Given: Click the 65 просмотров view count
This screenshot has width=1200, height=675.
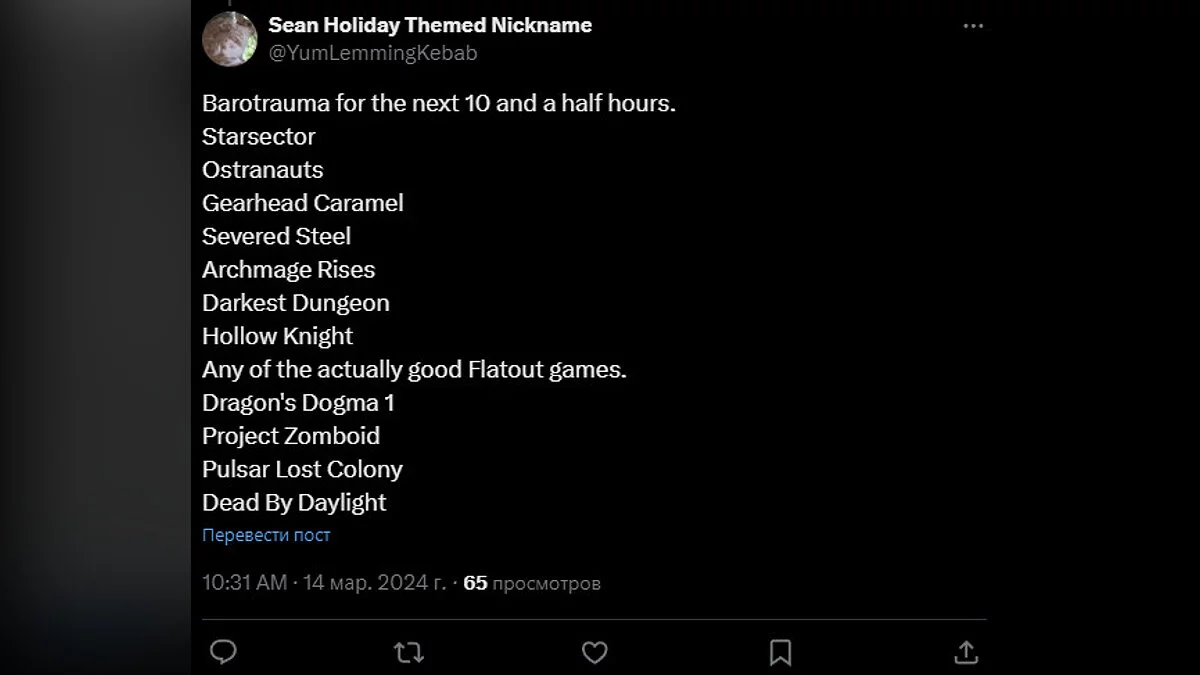Looking at the screenshot, I should (x=532, y=582).
